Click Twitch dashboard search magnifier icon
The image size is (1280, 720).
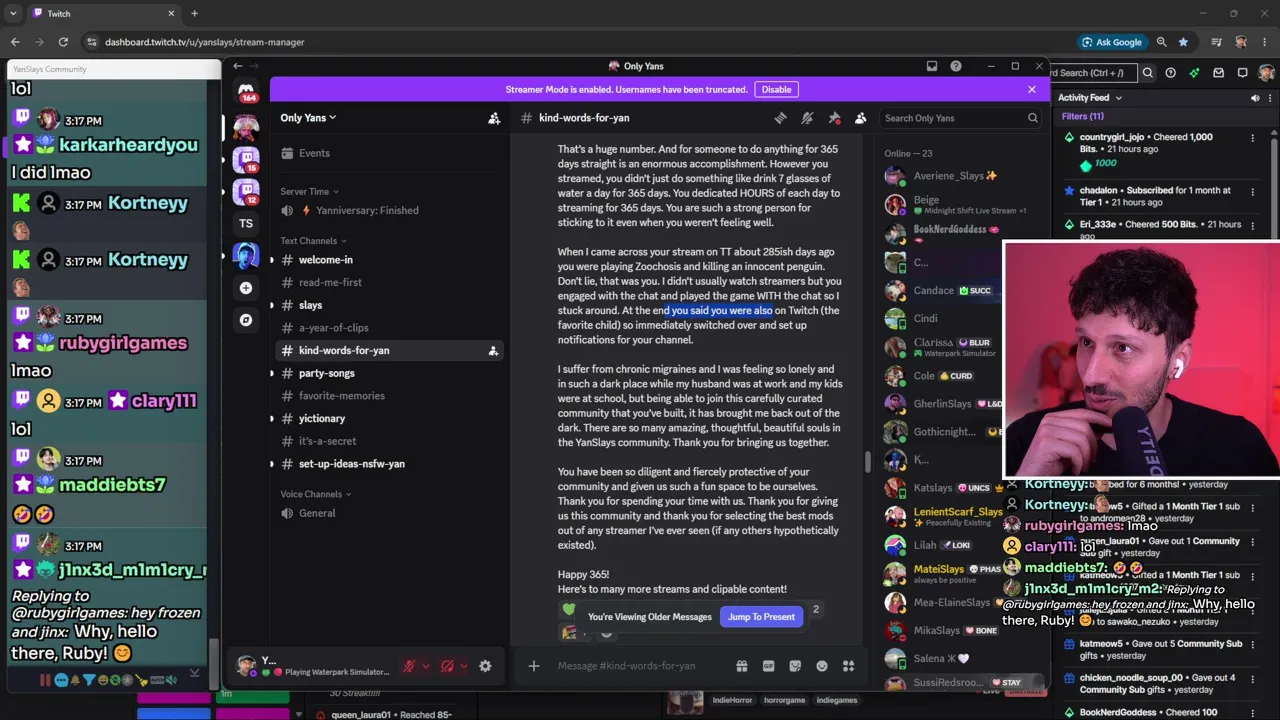pyautogui.click(x=1148, y=73)
